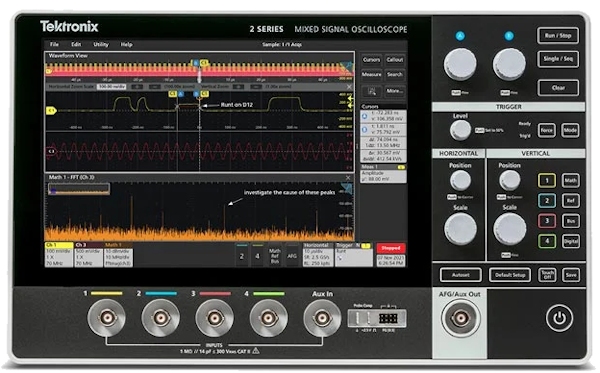
Task: Click the trigger Force button
Action: tap(547, 130)
